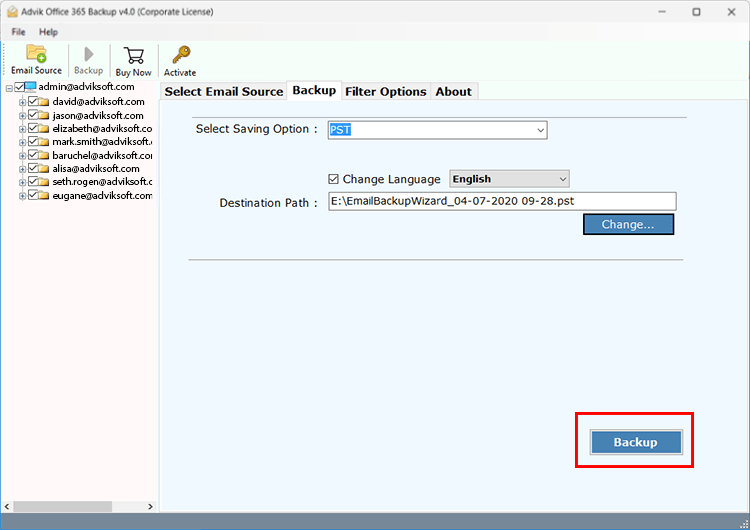Uncheck the david@adviksoft.com checkbox
The width and height of the screenshot is (750, 530).
pos(33,101)
